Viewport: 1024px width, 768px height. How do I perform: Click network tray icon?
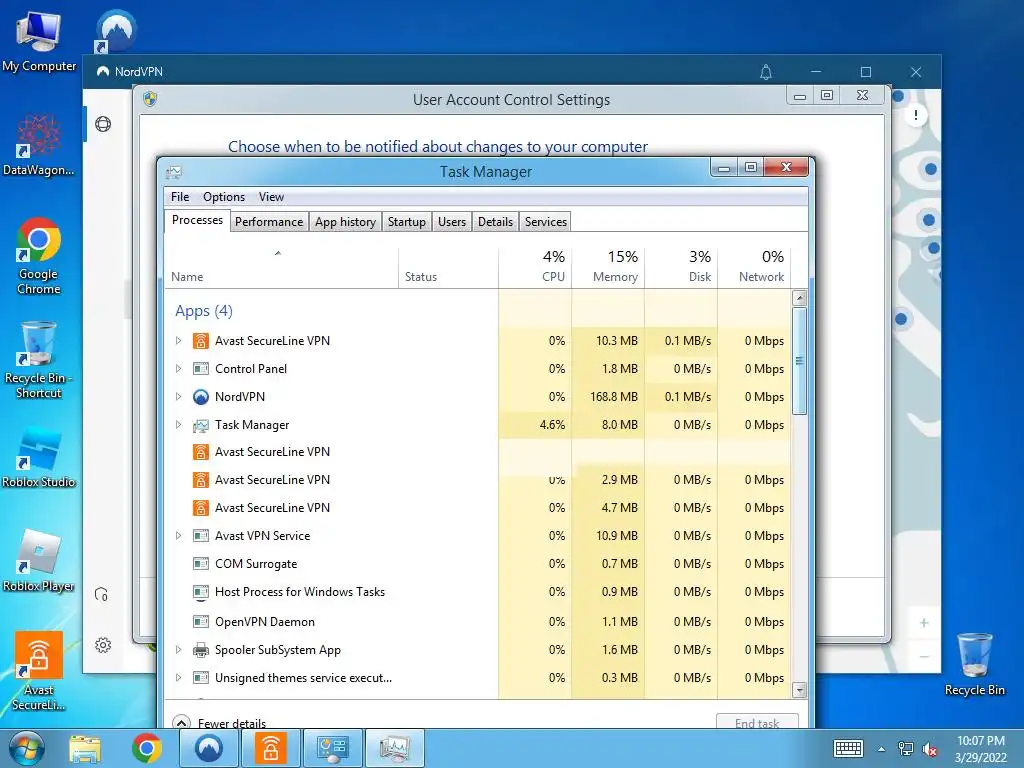[906, 749]
